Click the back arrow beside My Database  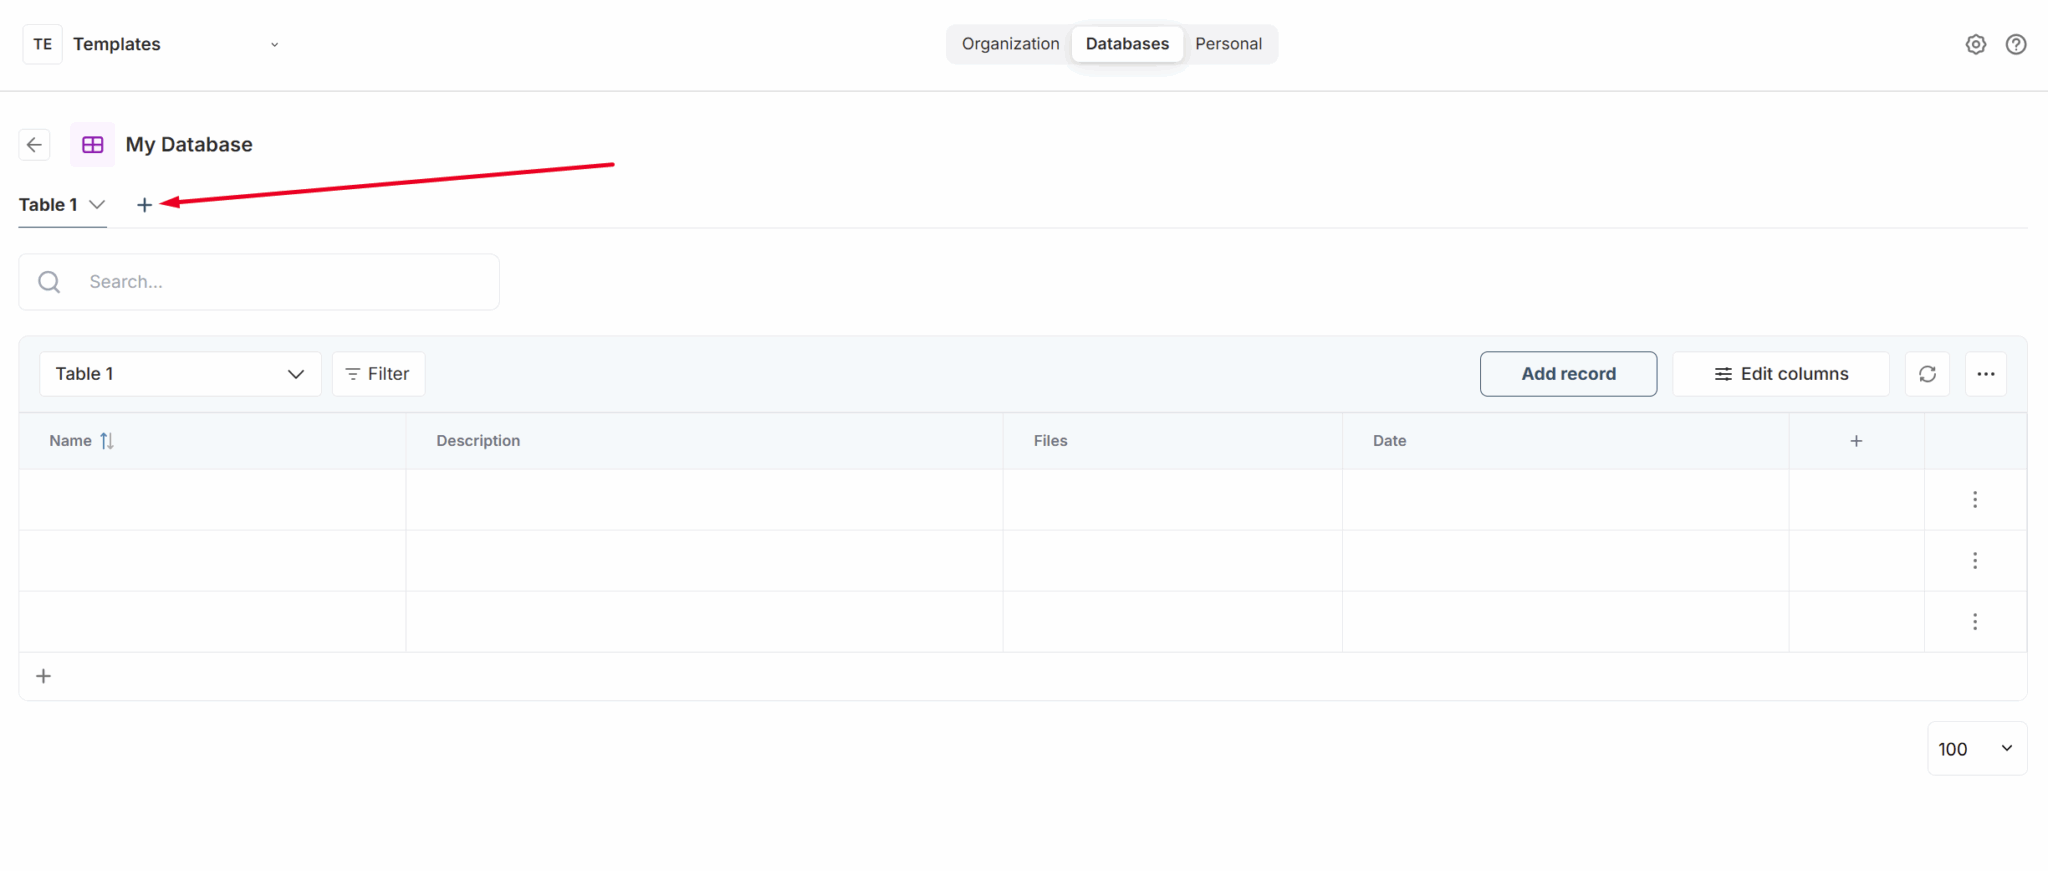click(35, 145)
